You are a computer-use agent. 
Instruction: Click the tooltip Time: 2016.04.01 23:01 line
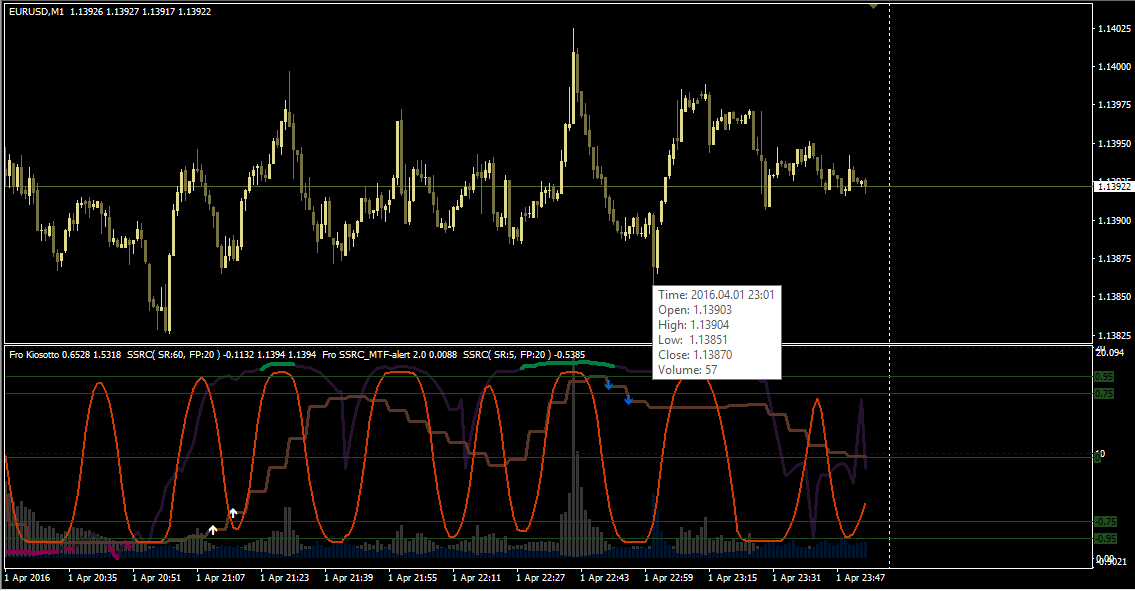tap(716, 295)
